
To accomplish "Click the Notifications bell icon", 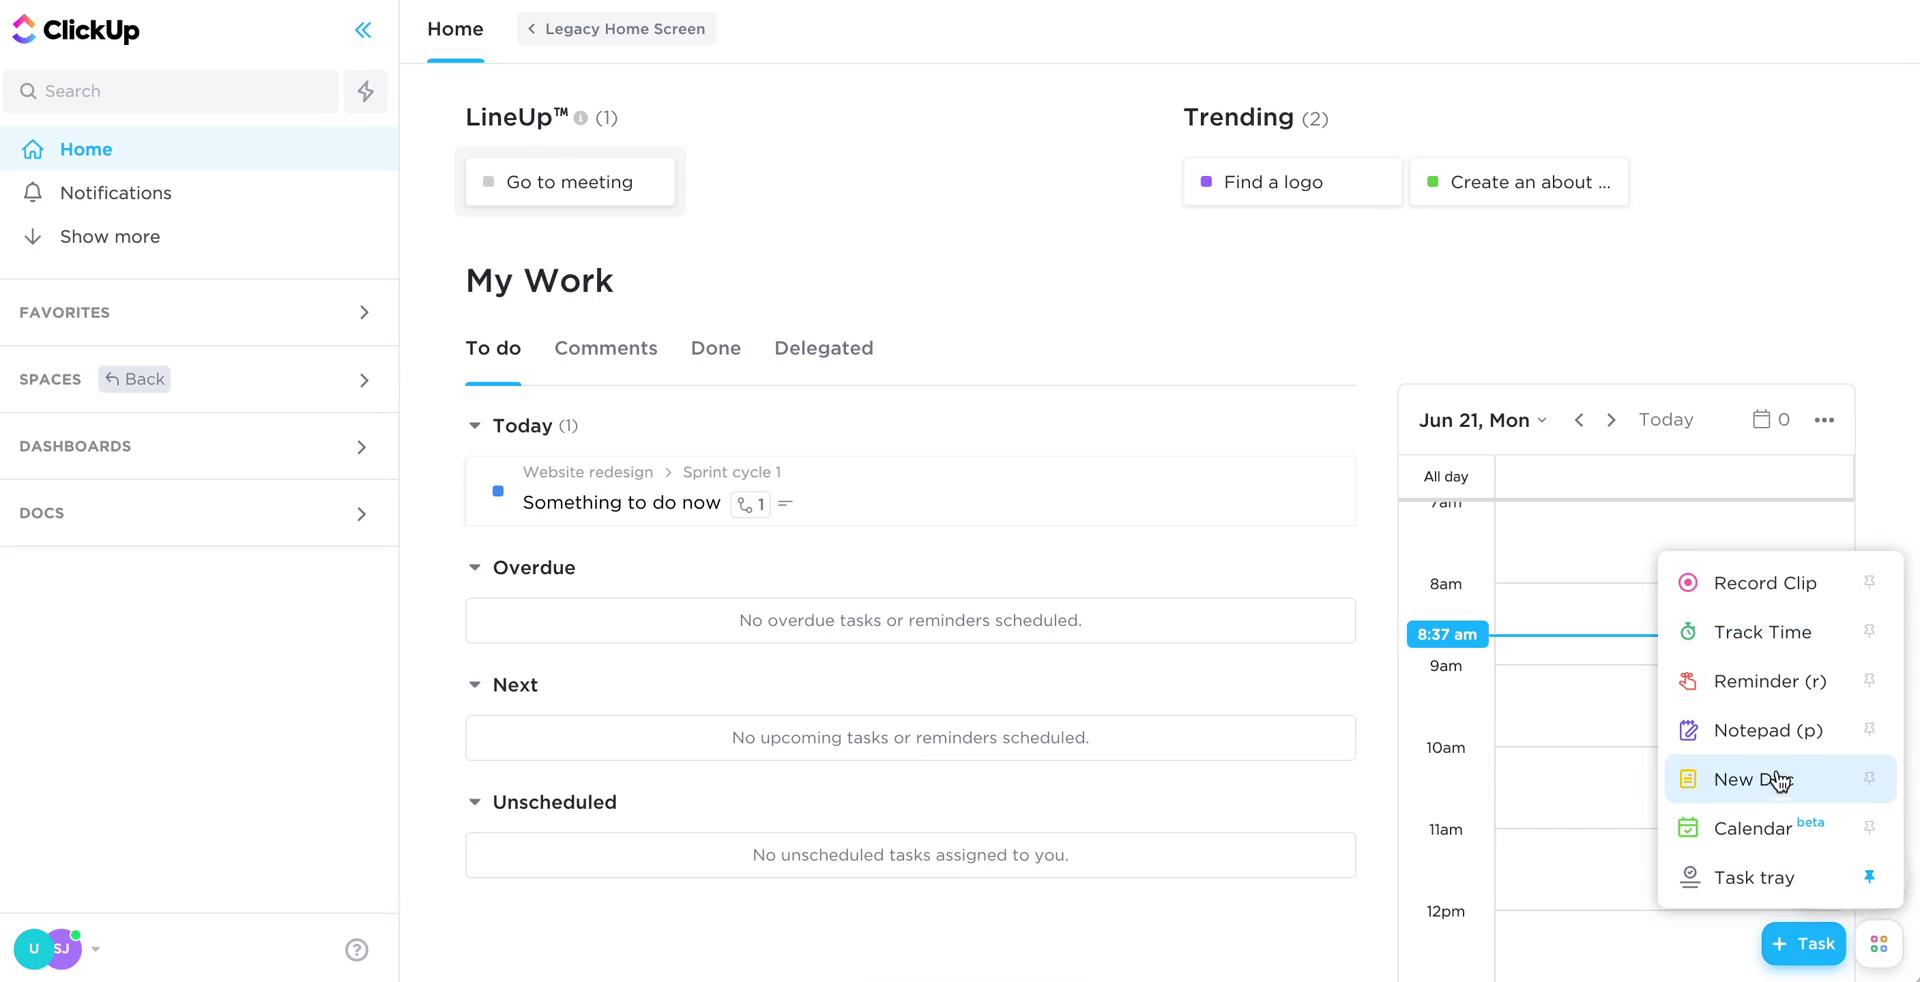I will coord(33,192).
